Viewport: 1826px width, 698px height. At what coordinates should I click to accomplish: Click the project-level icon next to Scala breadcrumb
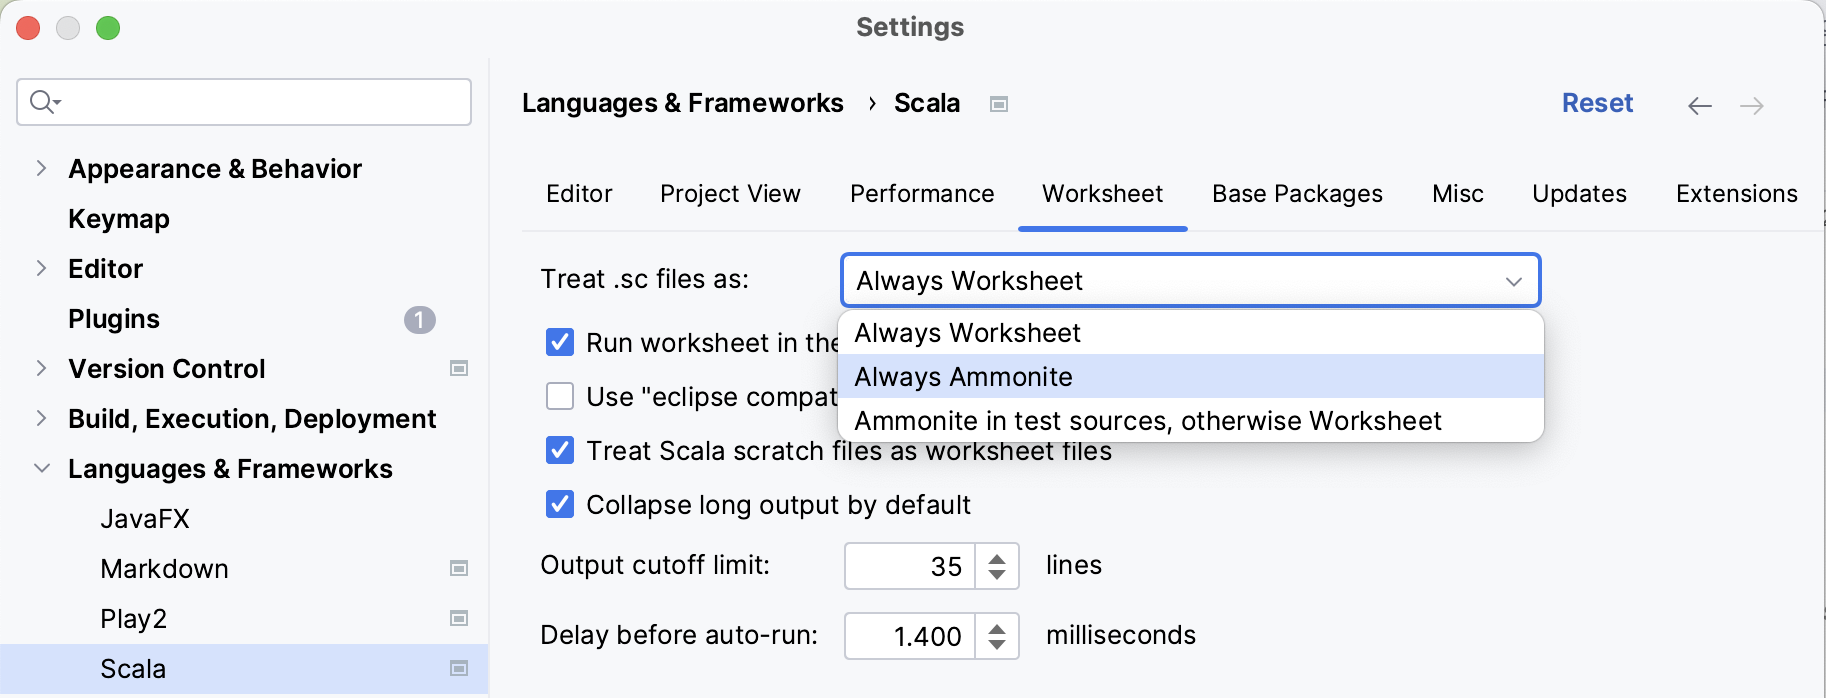coord(998,104)
